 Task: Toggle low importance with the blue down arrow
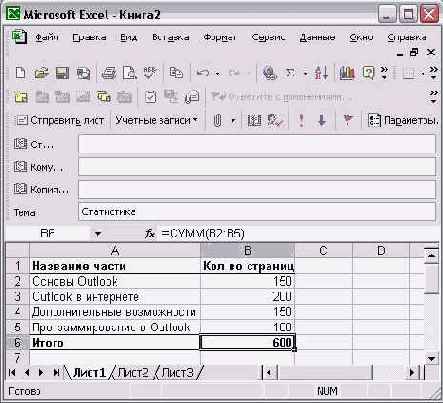click(x=322, y=120)
